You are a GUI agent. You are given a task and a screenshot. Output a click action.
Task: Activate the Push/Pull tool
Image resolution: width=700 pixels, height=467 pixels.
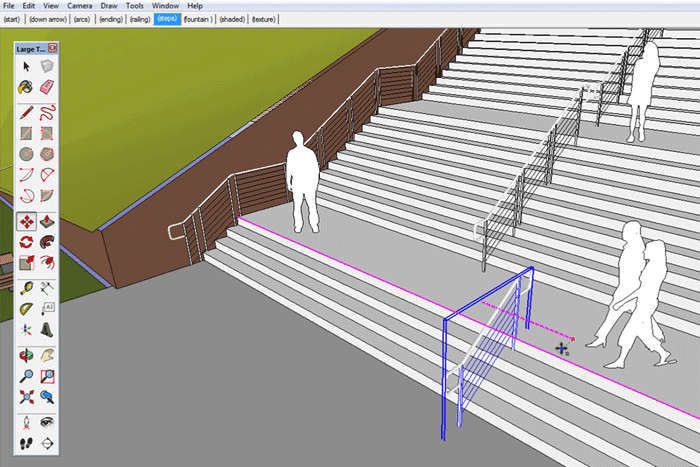46,221
